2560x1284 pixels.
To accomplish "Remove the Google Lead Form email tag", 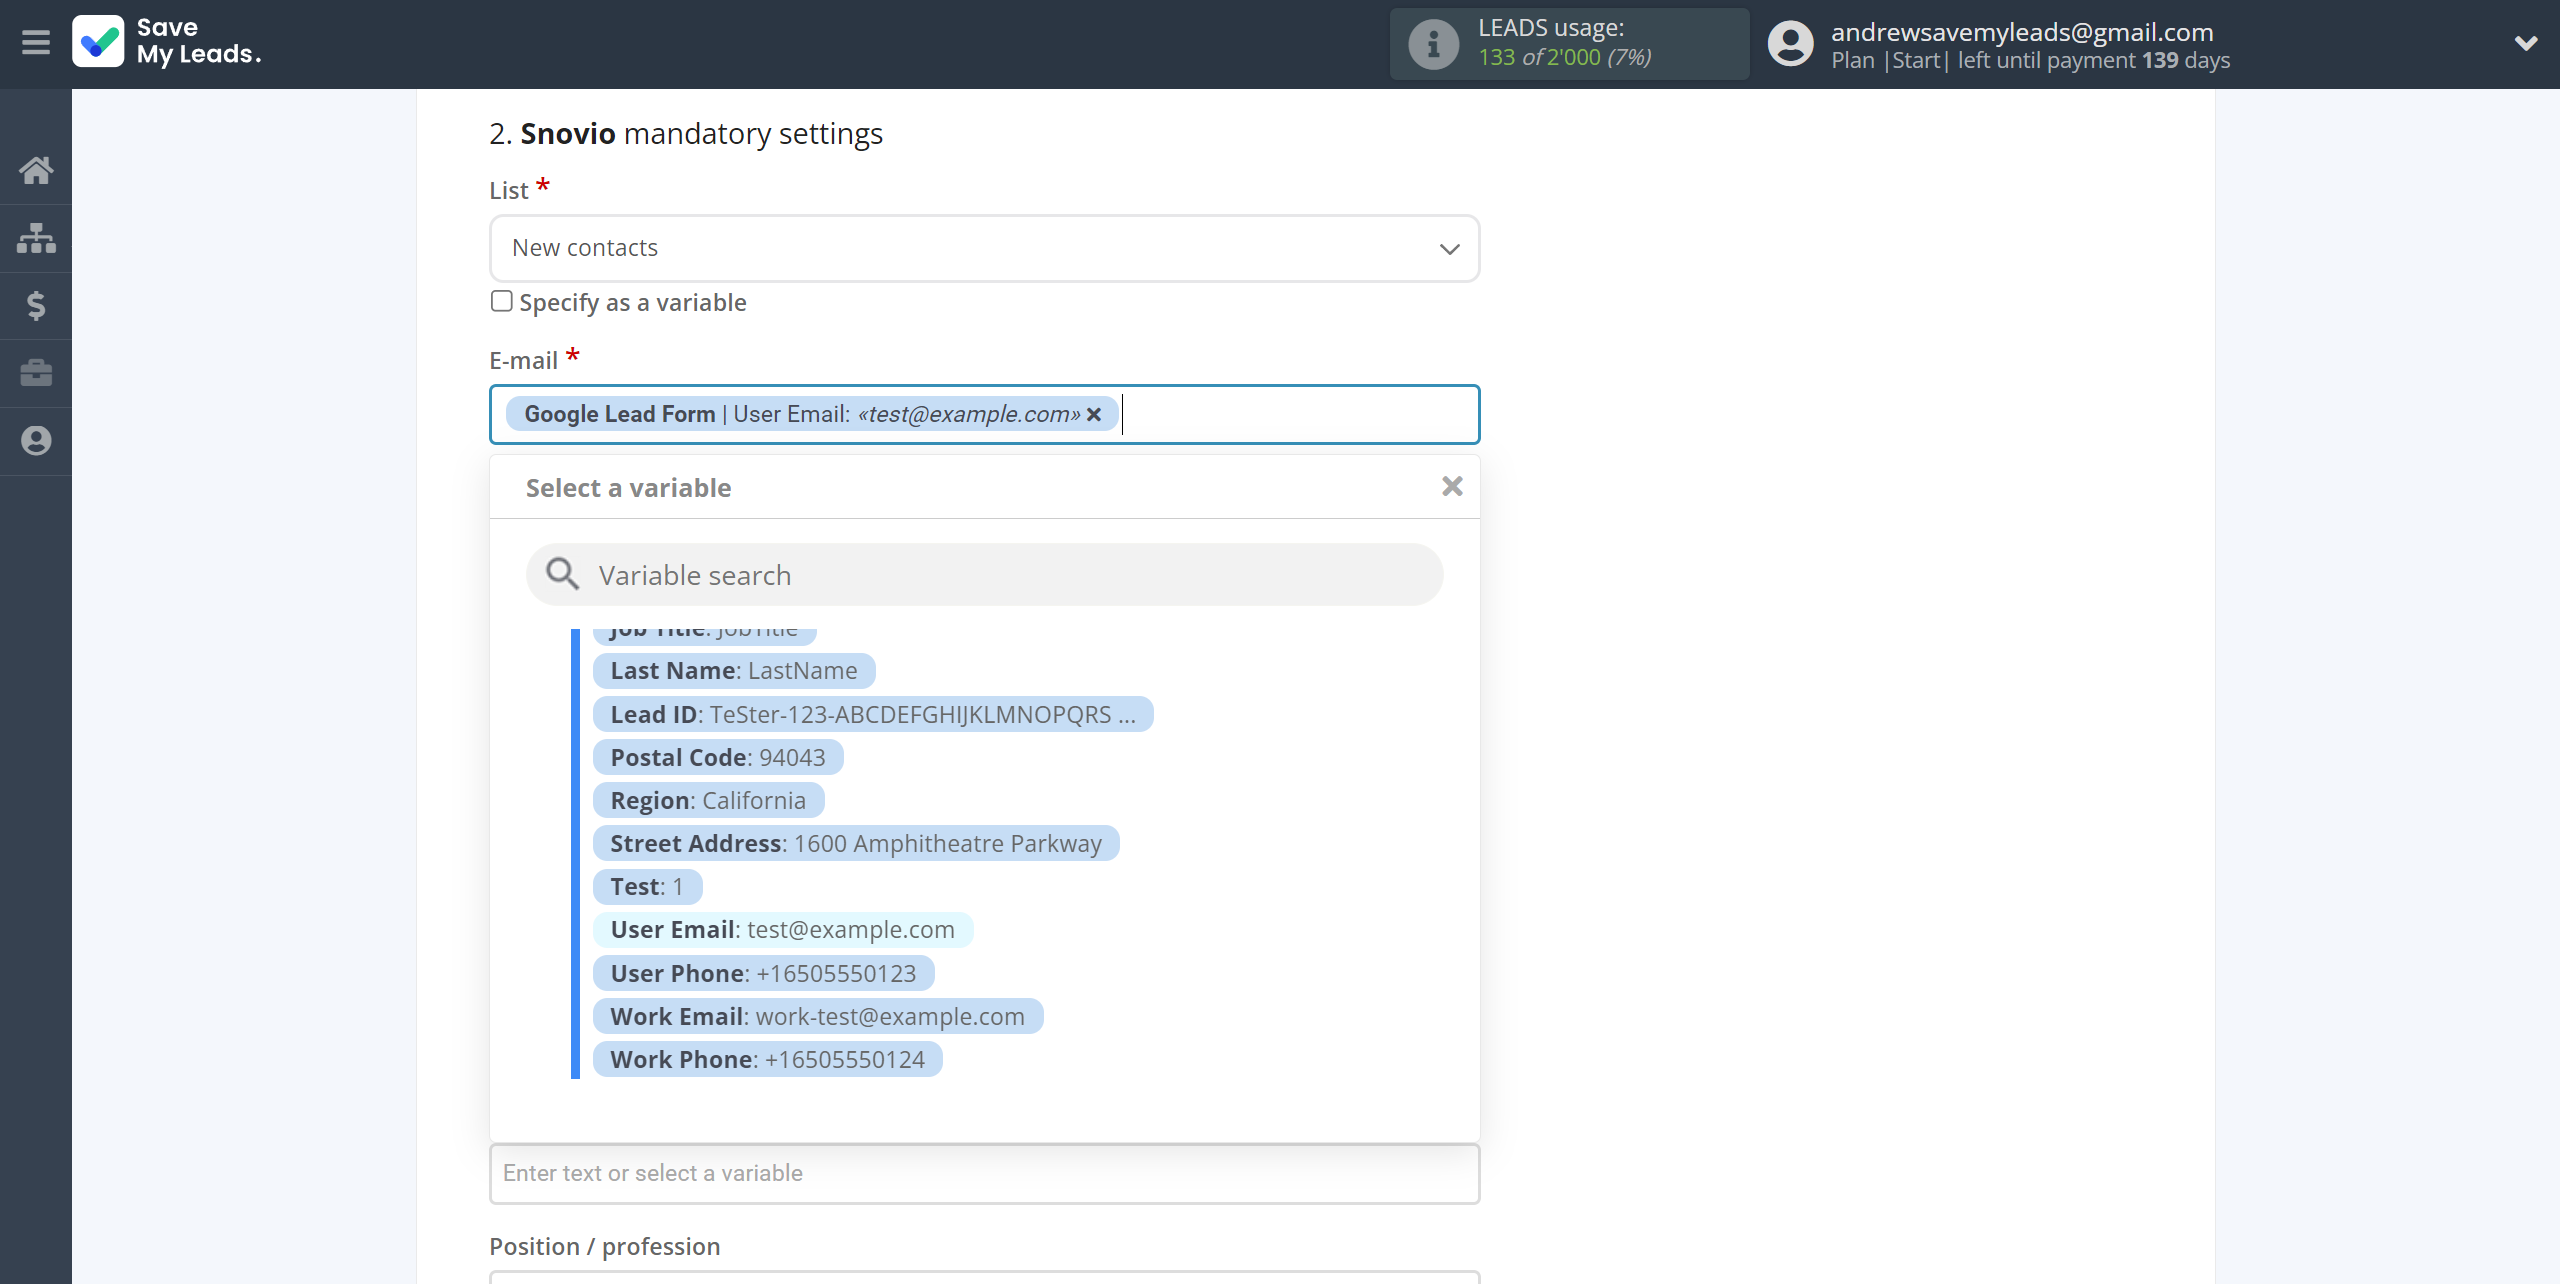I will [1098, 413].
